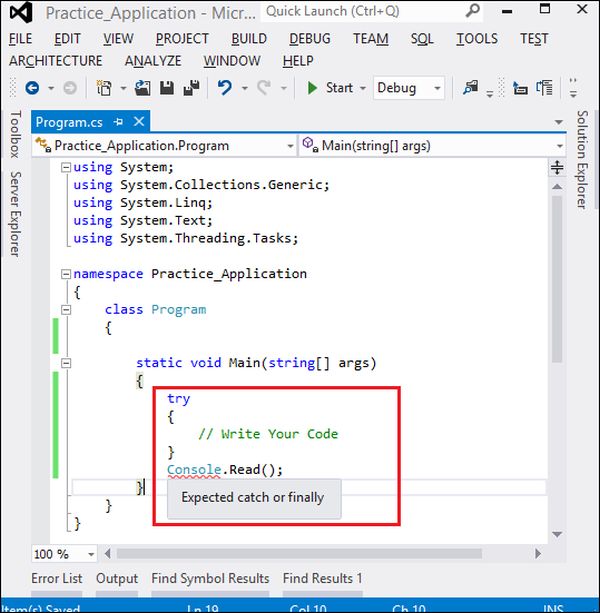The image size is (600, 613).
Task: Open the SQL menu
Action: pyautogui.click(x=422, y=39)
